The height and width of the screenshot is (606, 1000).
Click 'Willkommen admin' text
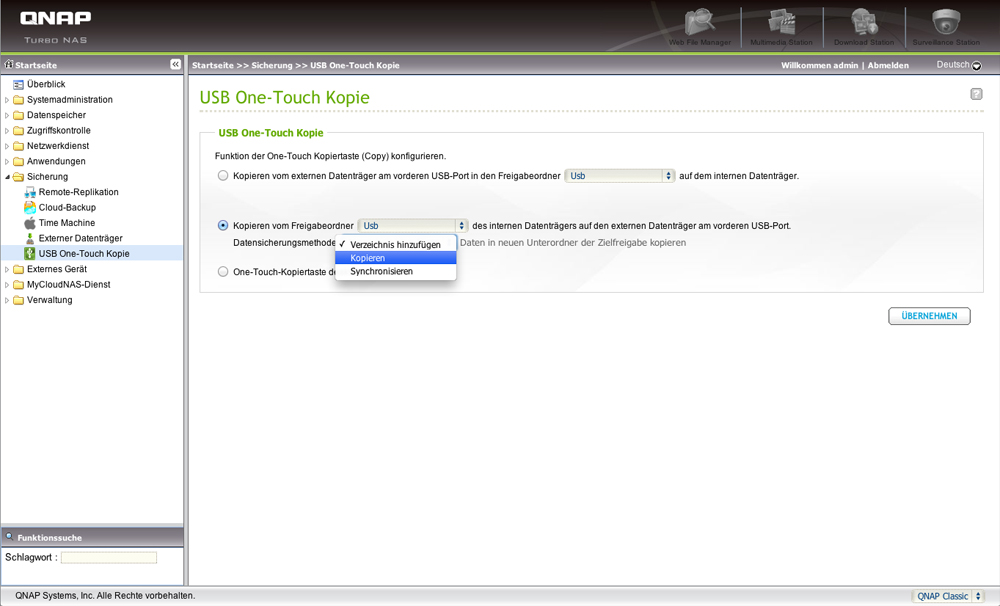[x=820, y=65]
